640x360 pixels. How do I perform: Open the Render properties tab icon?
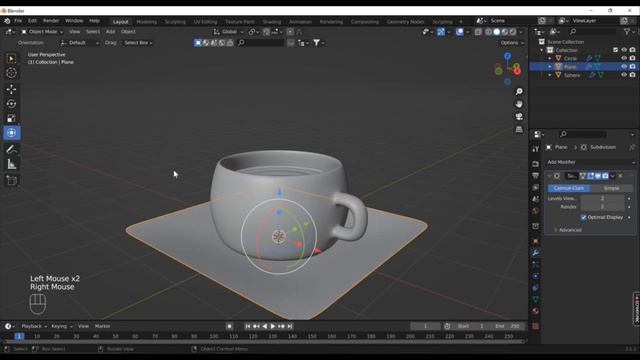tap(536, 164)
